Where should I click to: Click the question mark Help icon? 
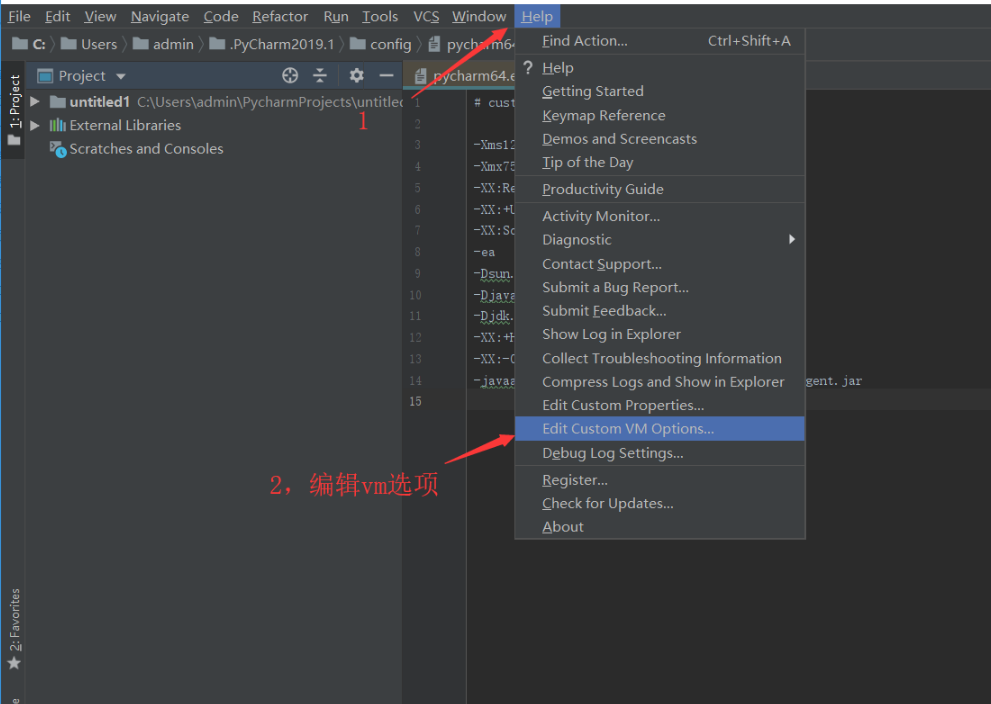tap(528, 67)
